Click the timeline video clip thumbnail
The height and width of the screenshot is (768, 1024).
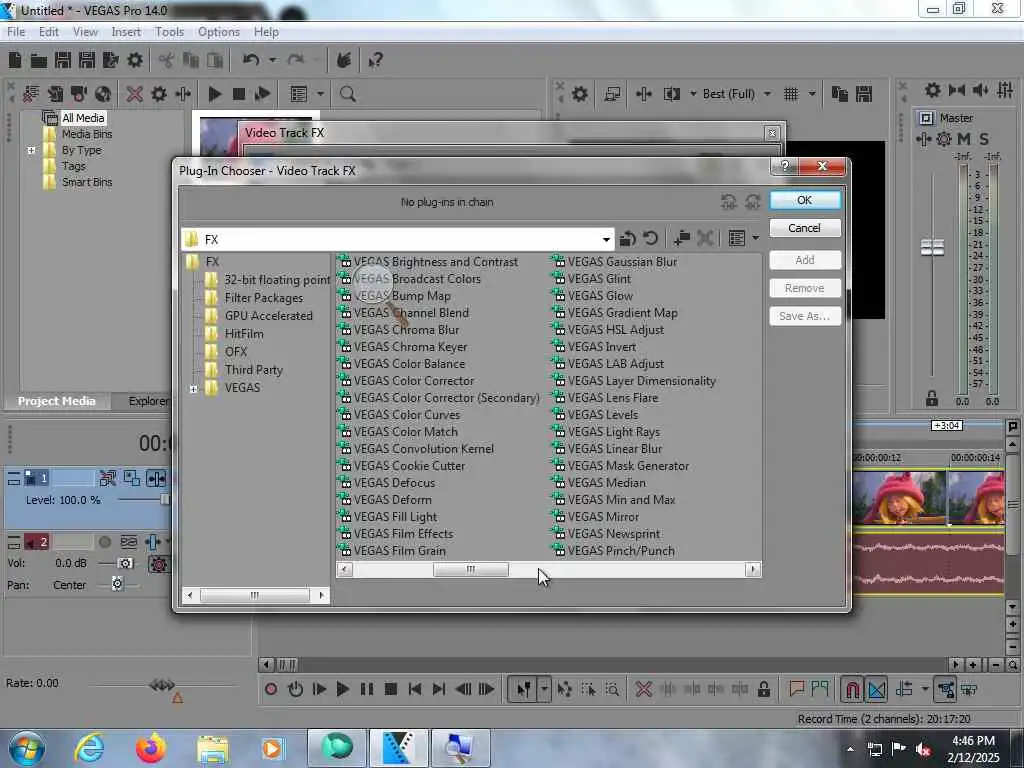(x=899, y=498)
